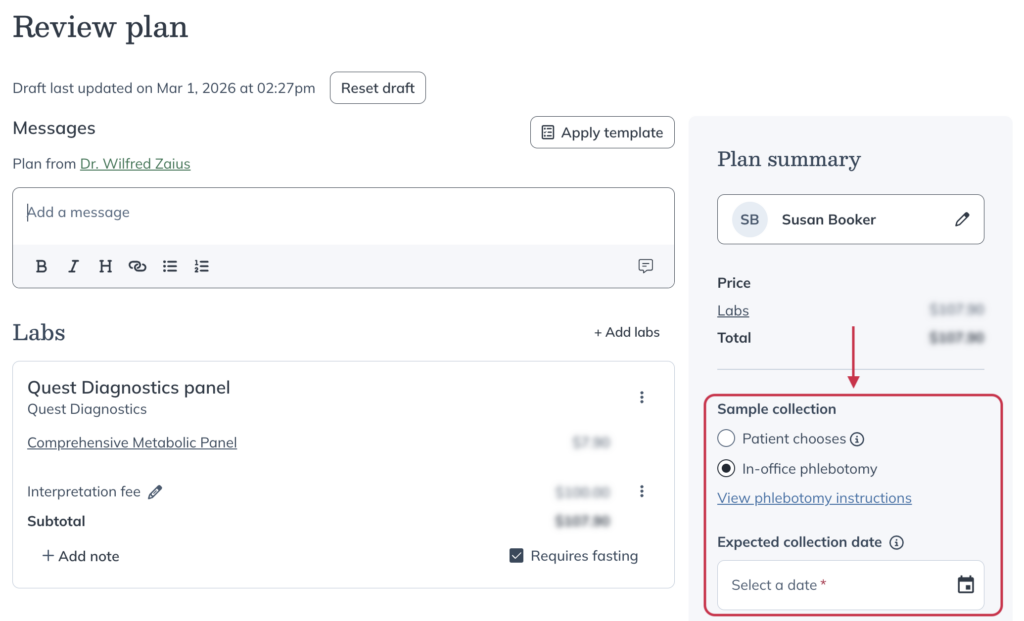
Task: Click Apply template button
Action: pos(602,133)
